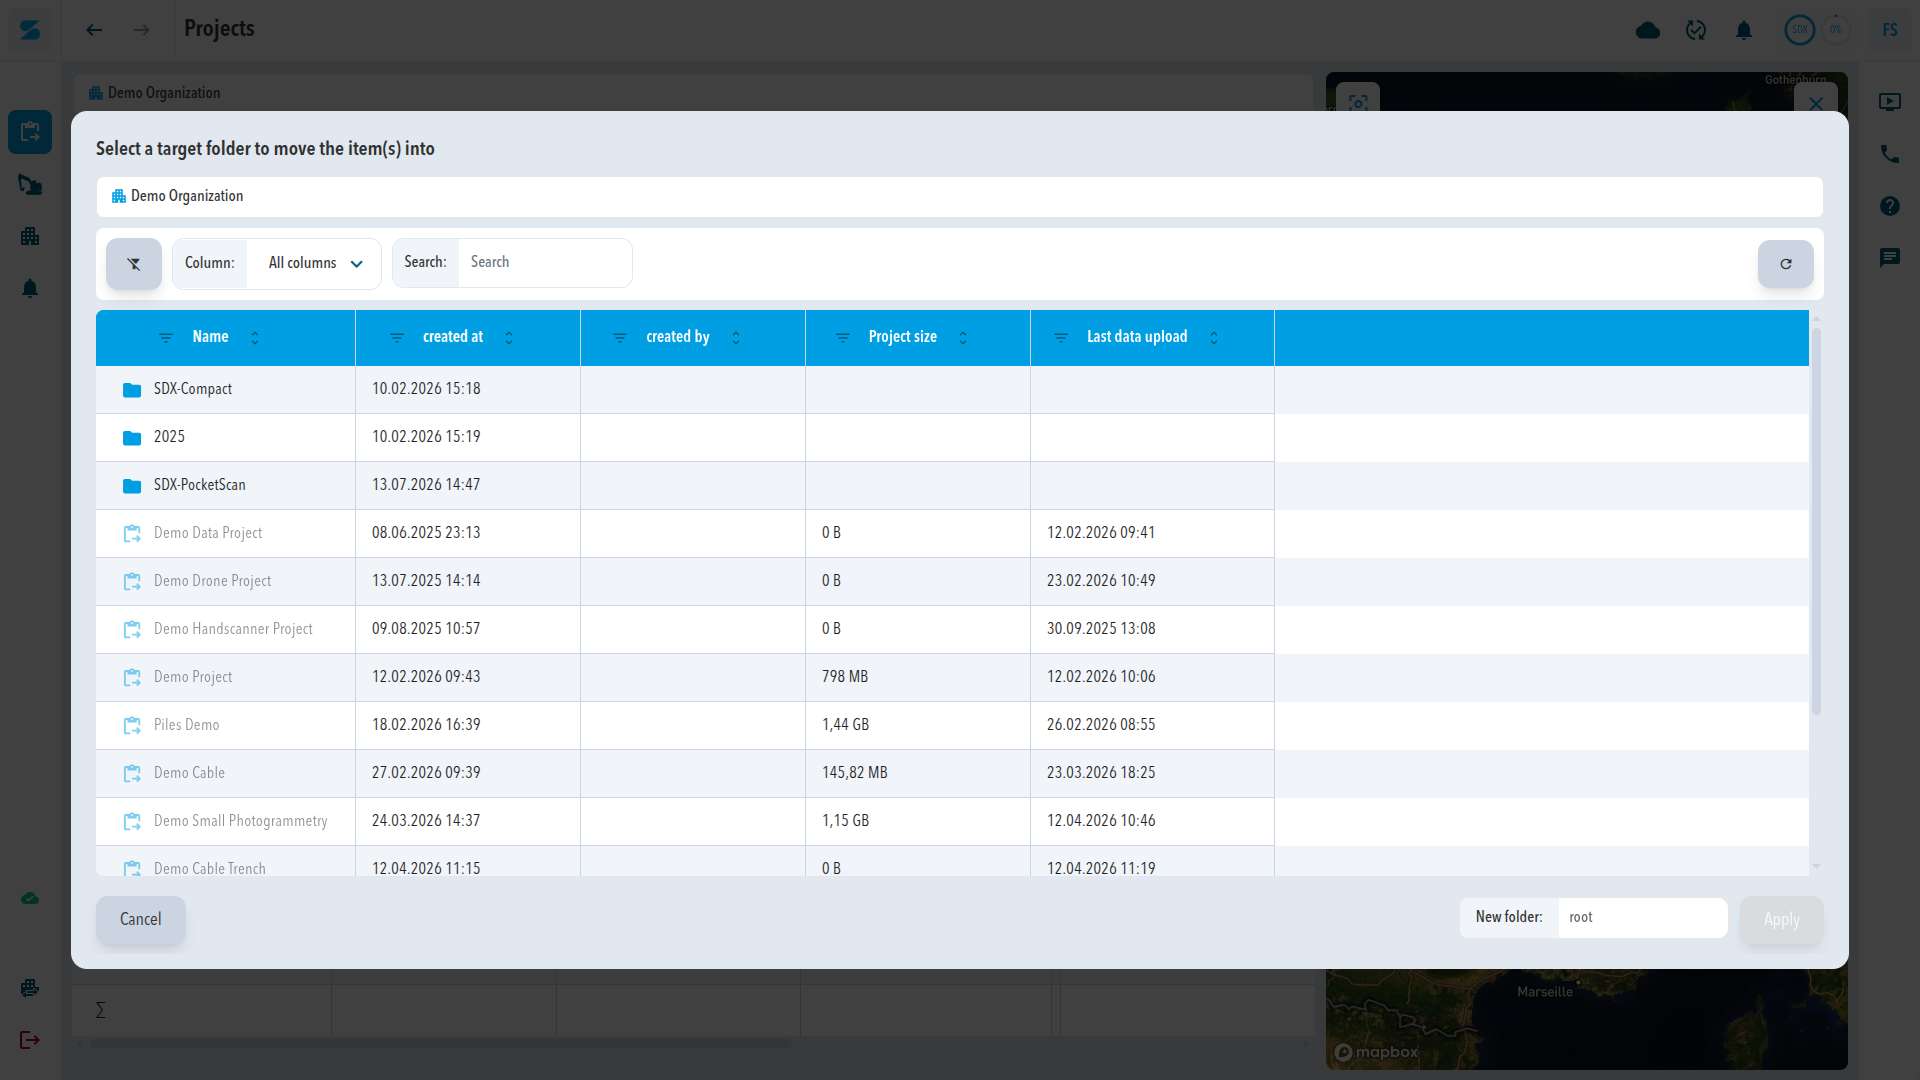1920x1080 pixels.
Task: Click the sync status icon in top bar
Action: click(x=1696, y=30)
